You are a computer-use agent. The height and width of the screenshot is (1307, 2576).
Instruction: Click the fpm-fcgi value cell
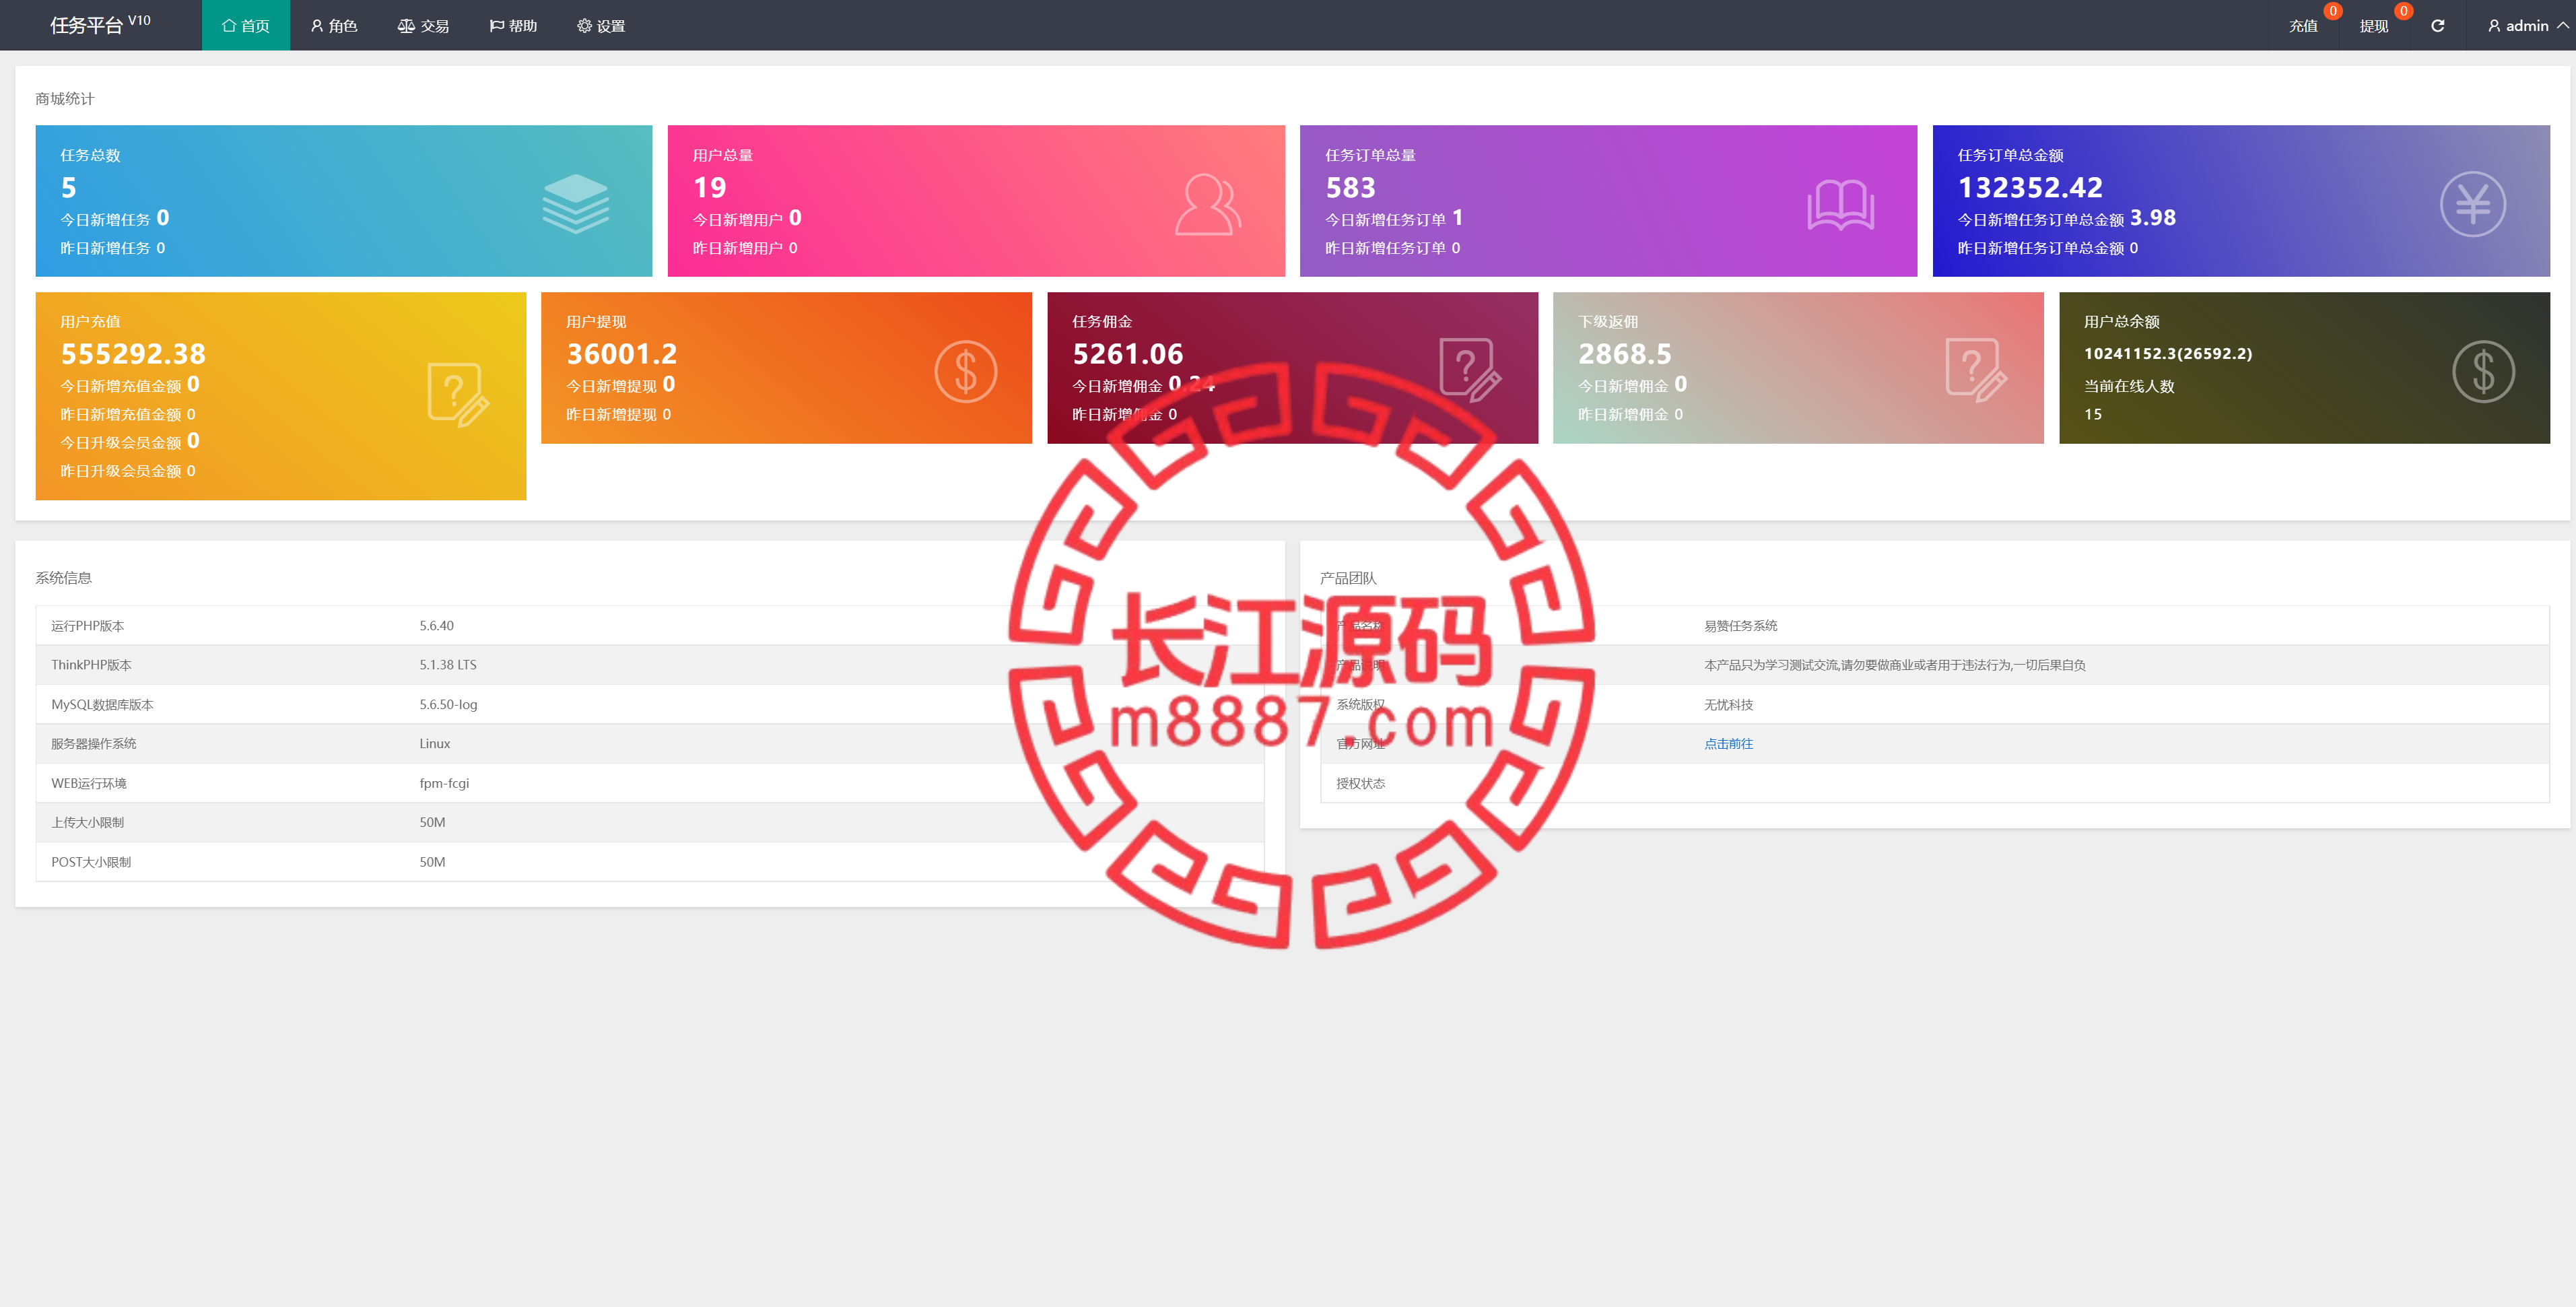coord(444,783)
